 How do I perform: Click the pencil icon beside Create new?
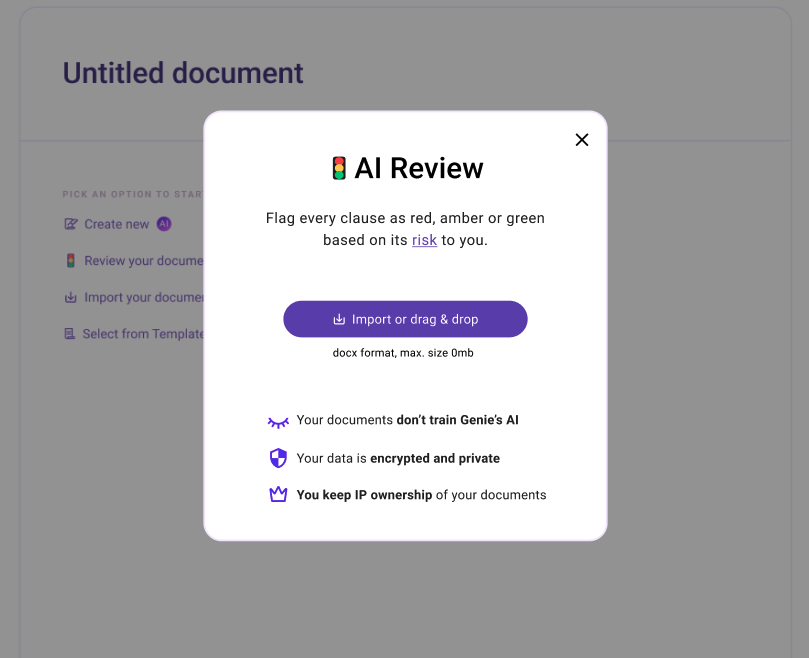71,224
